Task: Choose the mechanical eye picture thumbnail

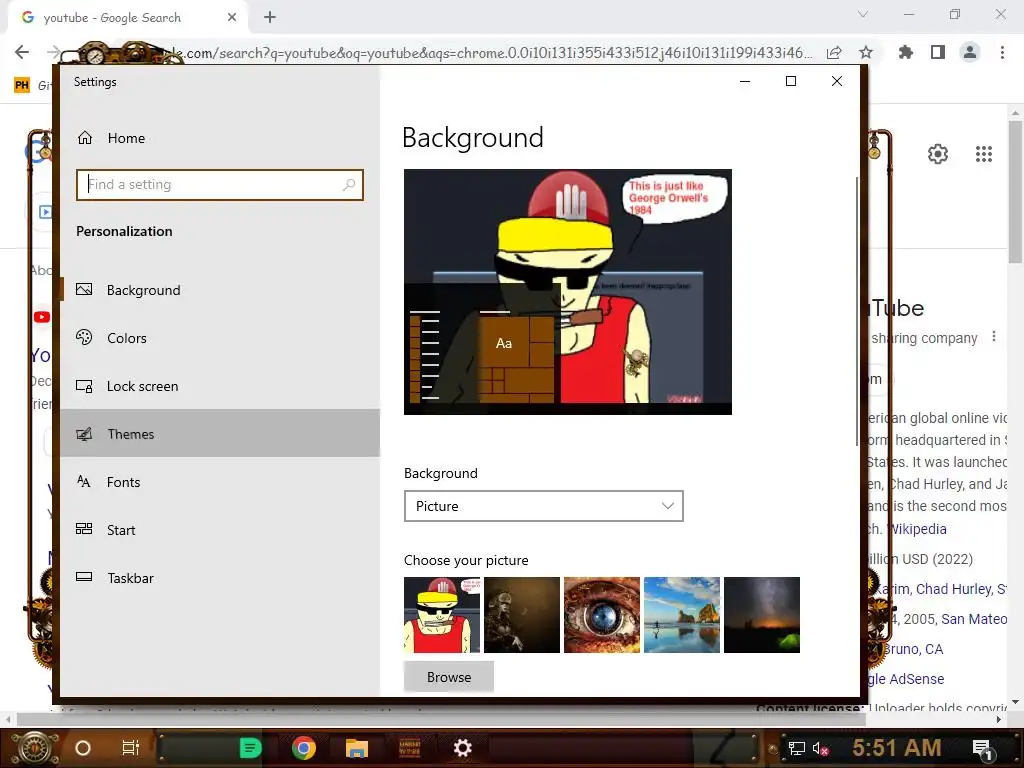Action: point(601,615)
